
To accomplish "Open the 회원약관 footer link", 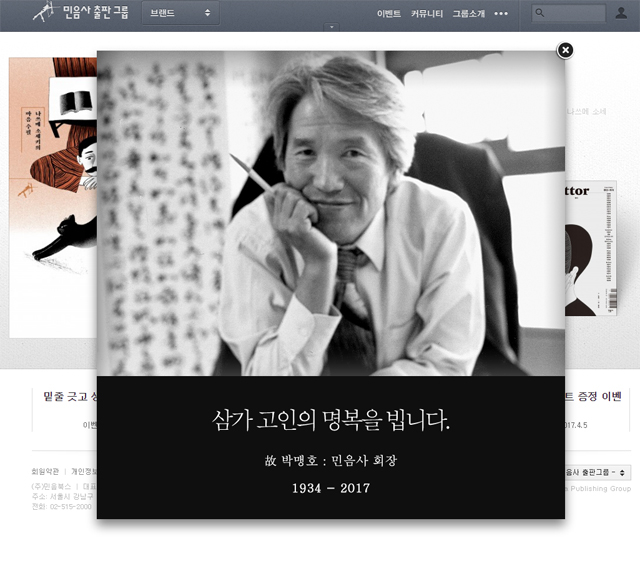I will [x=46, y=471].
